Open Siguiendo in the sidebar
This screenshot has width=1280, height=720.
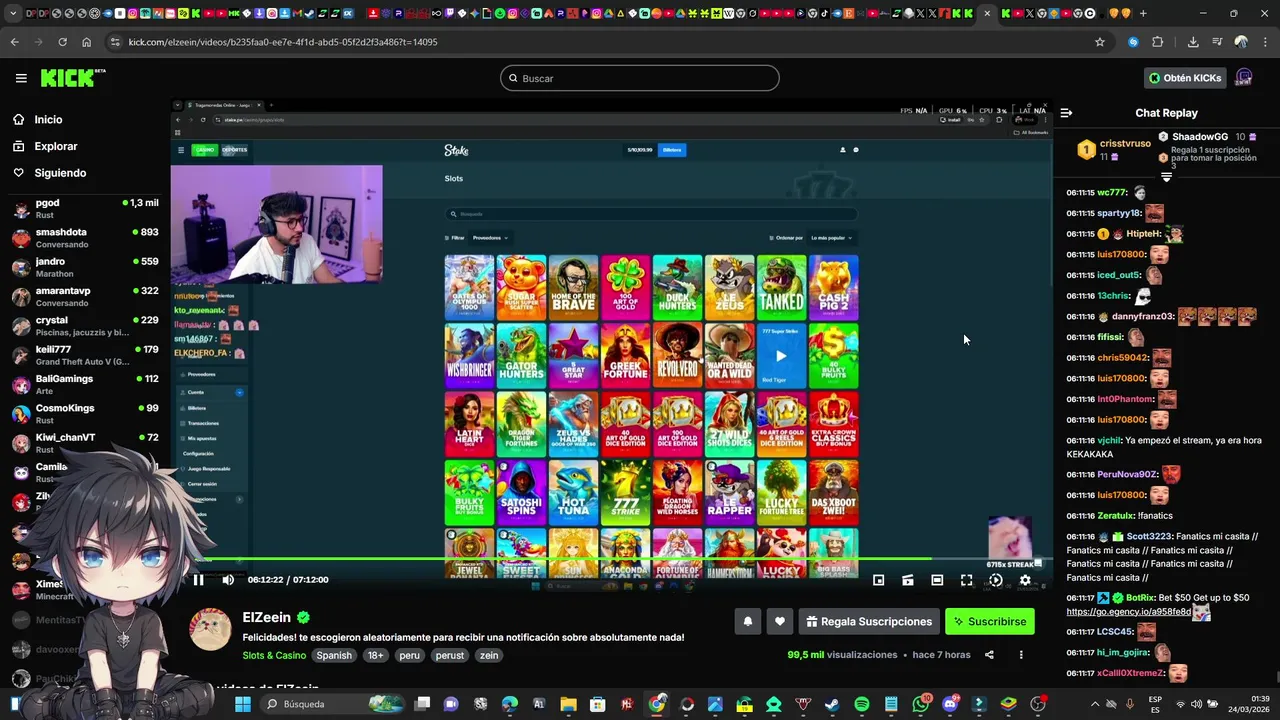pos(50,173)
